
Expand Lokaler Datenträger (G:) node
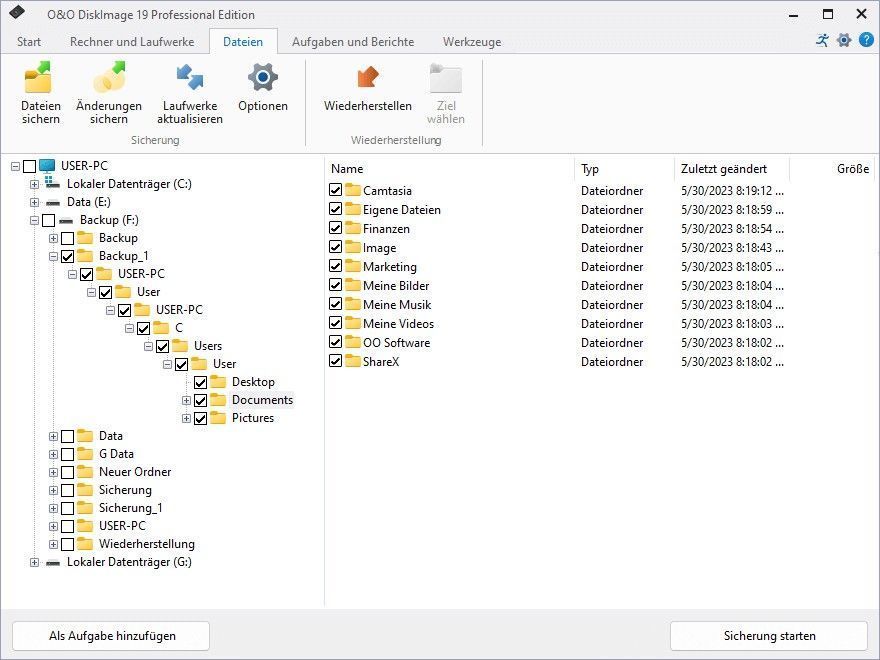coord(34,562)
